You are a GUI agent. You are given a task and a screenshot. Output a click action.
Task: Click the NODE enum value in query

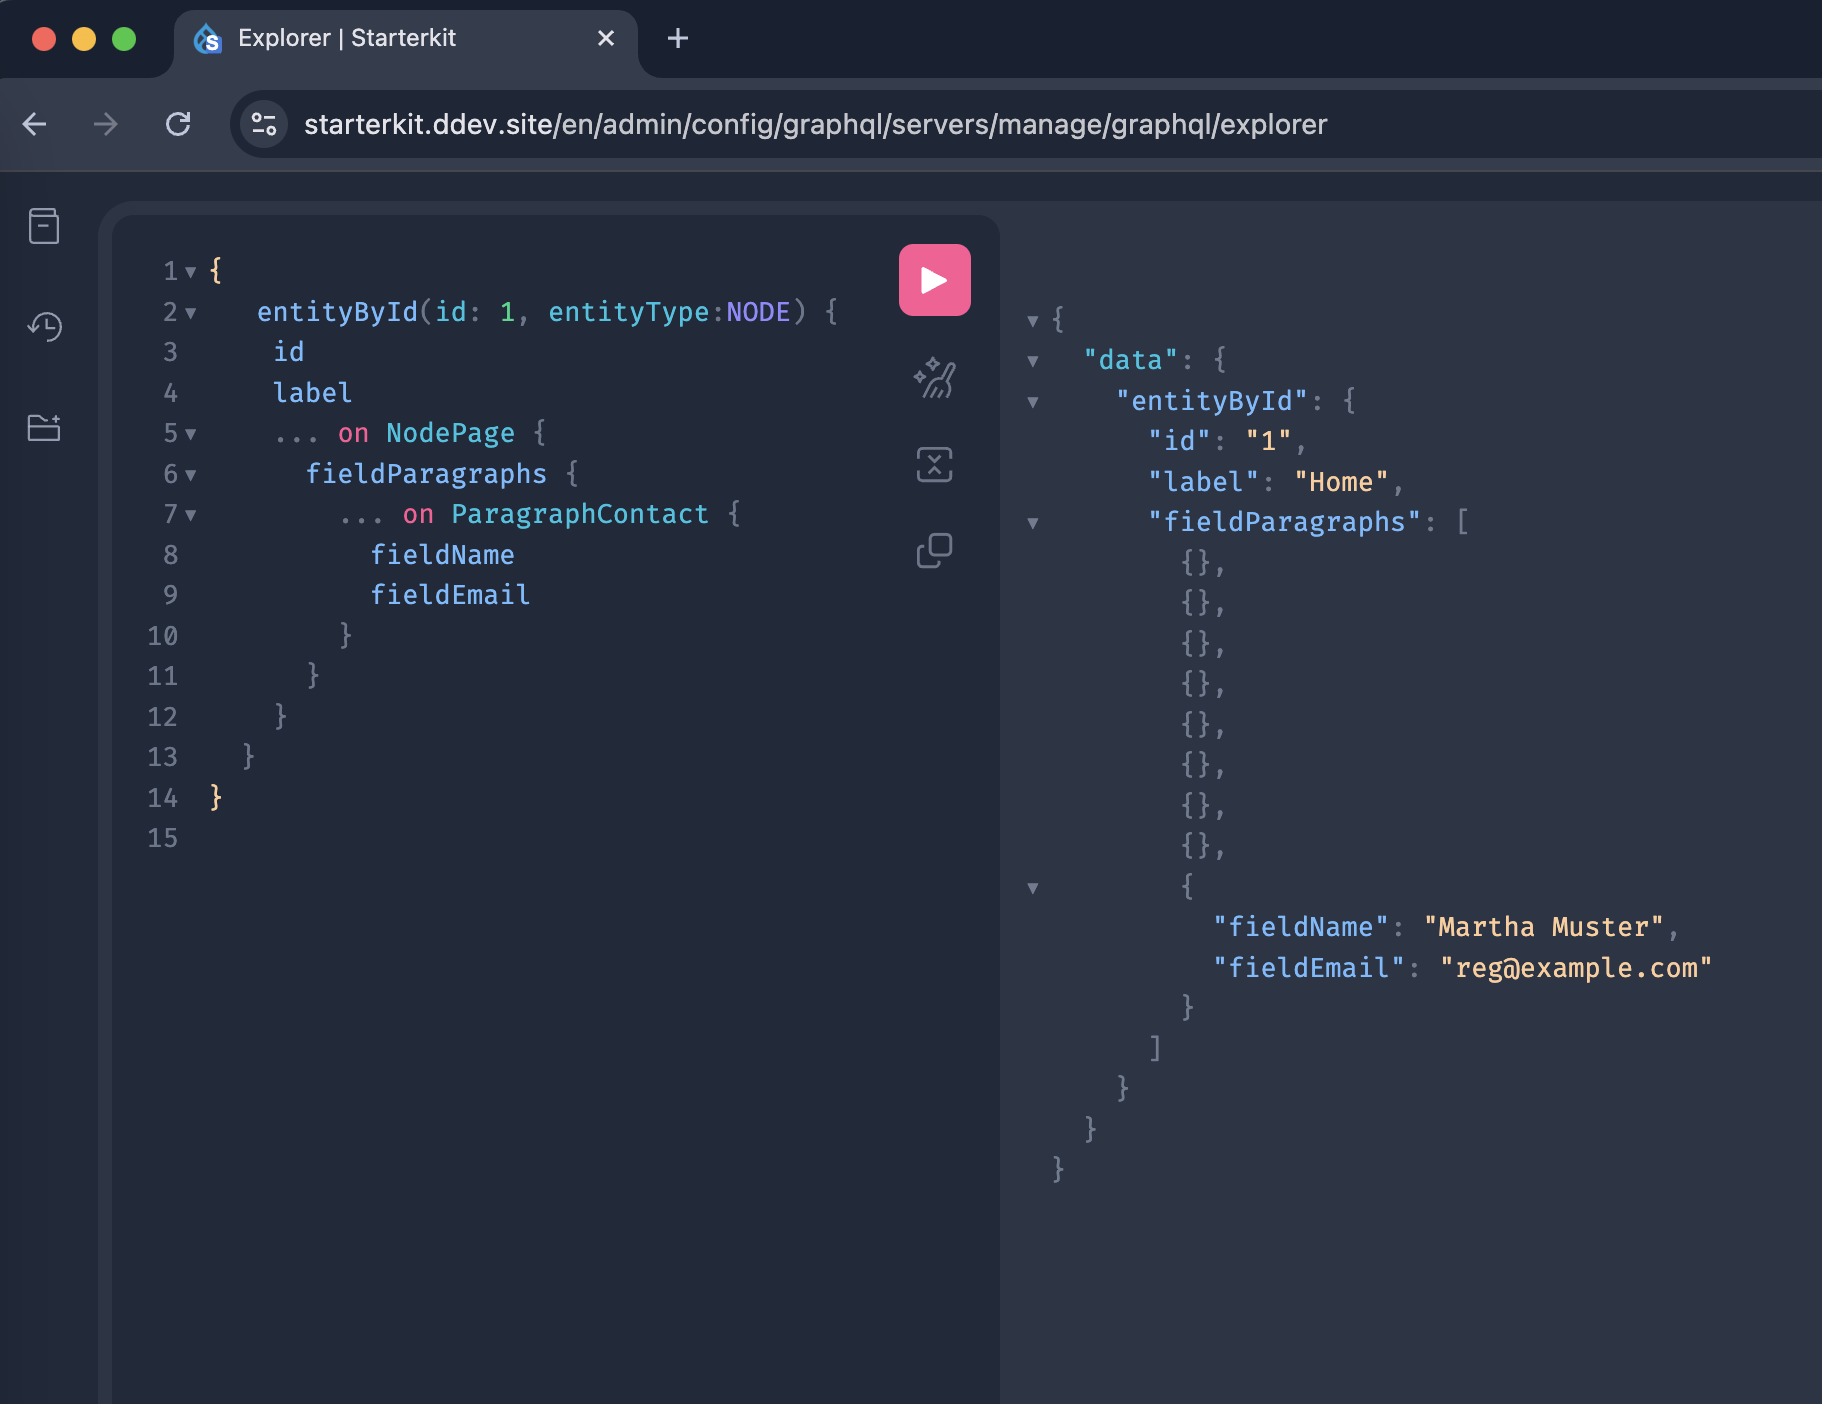click(758, 312)
